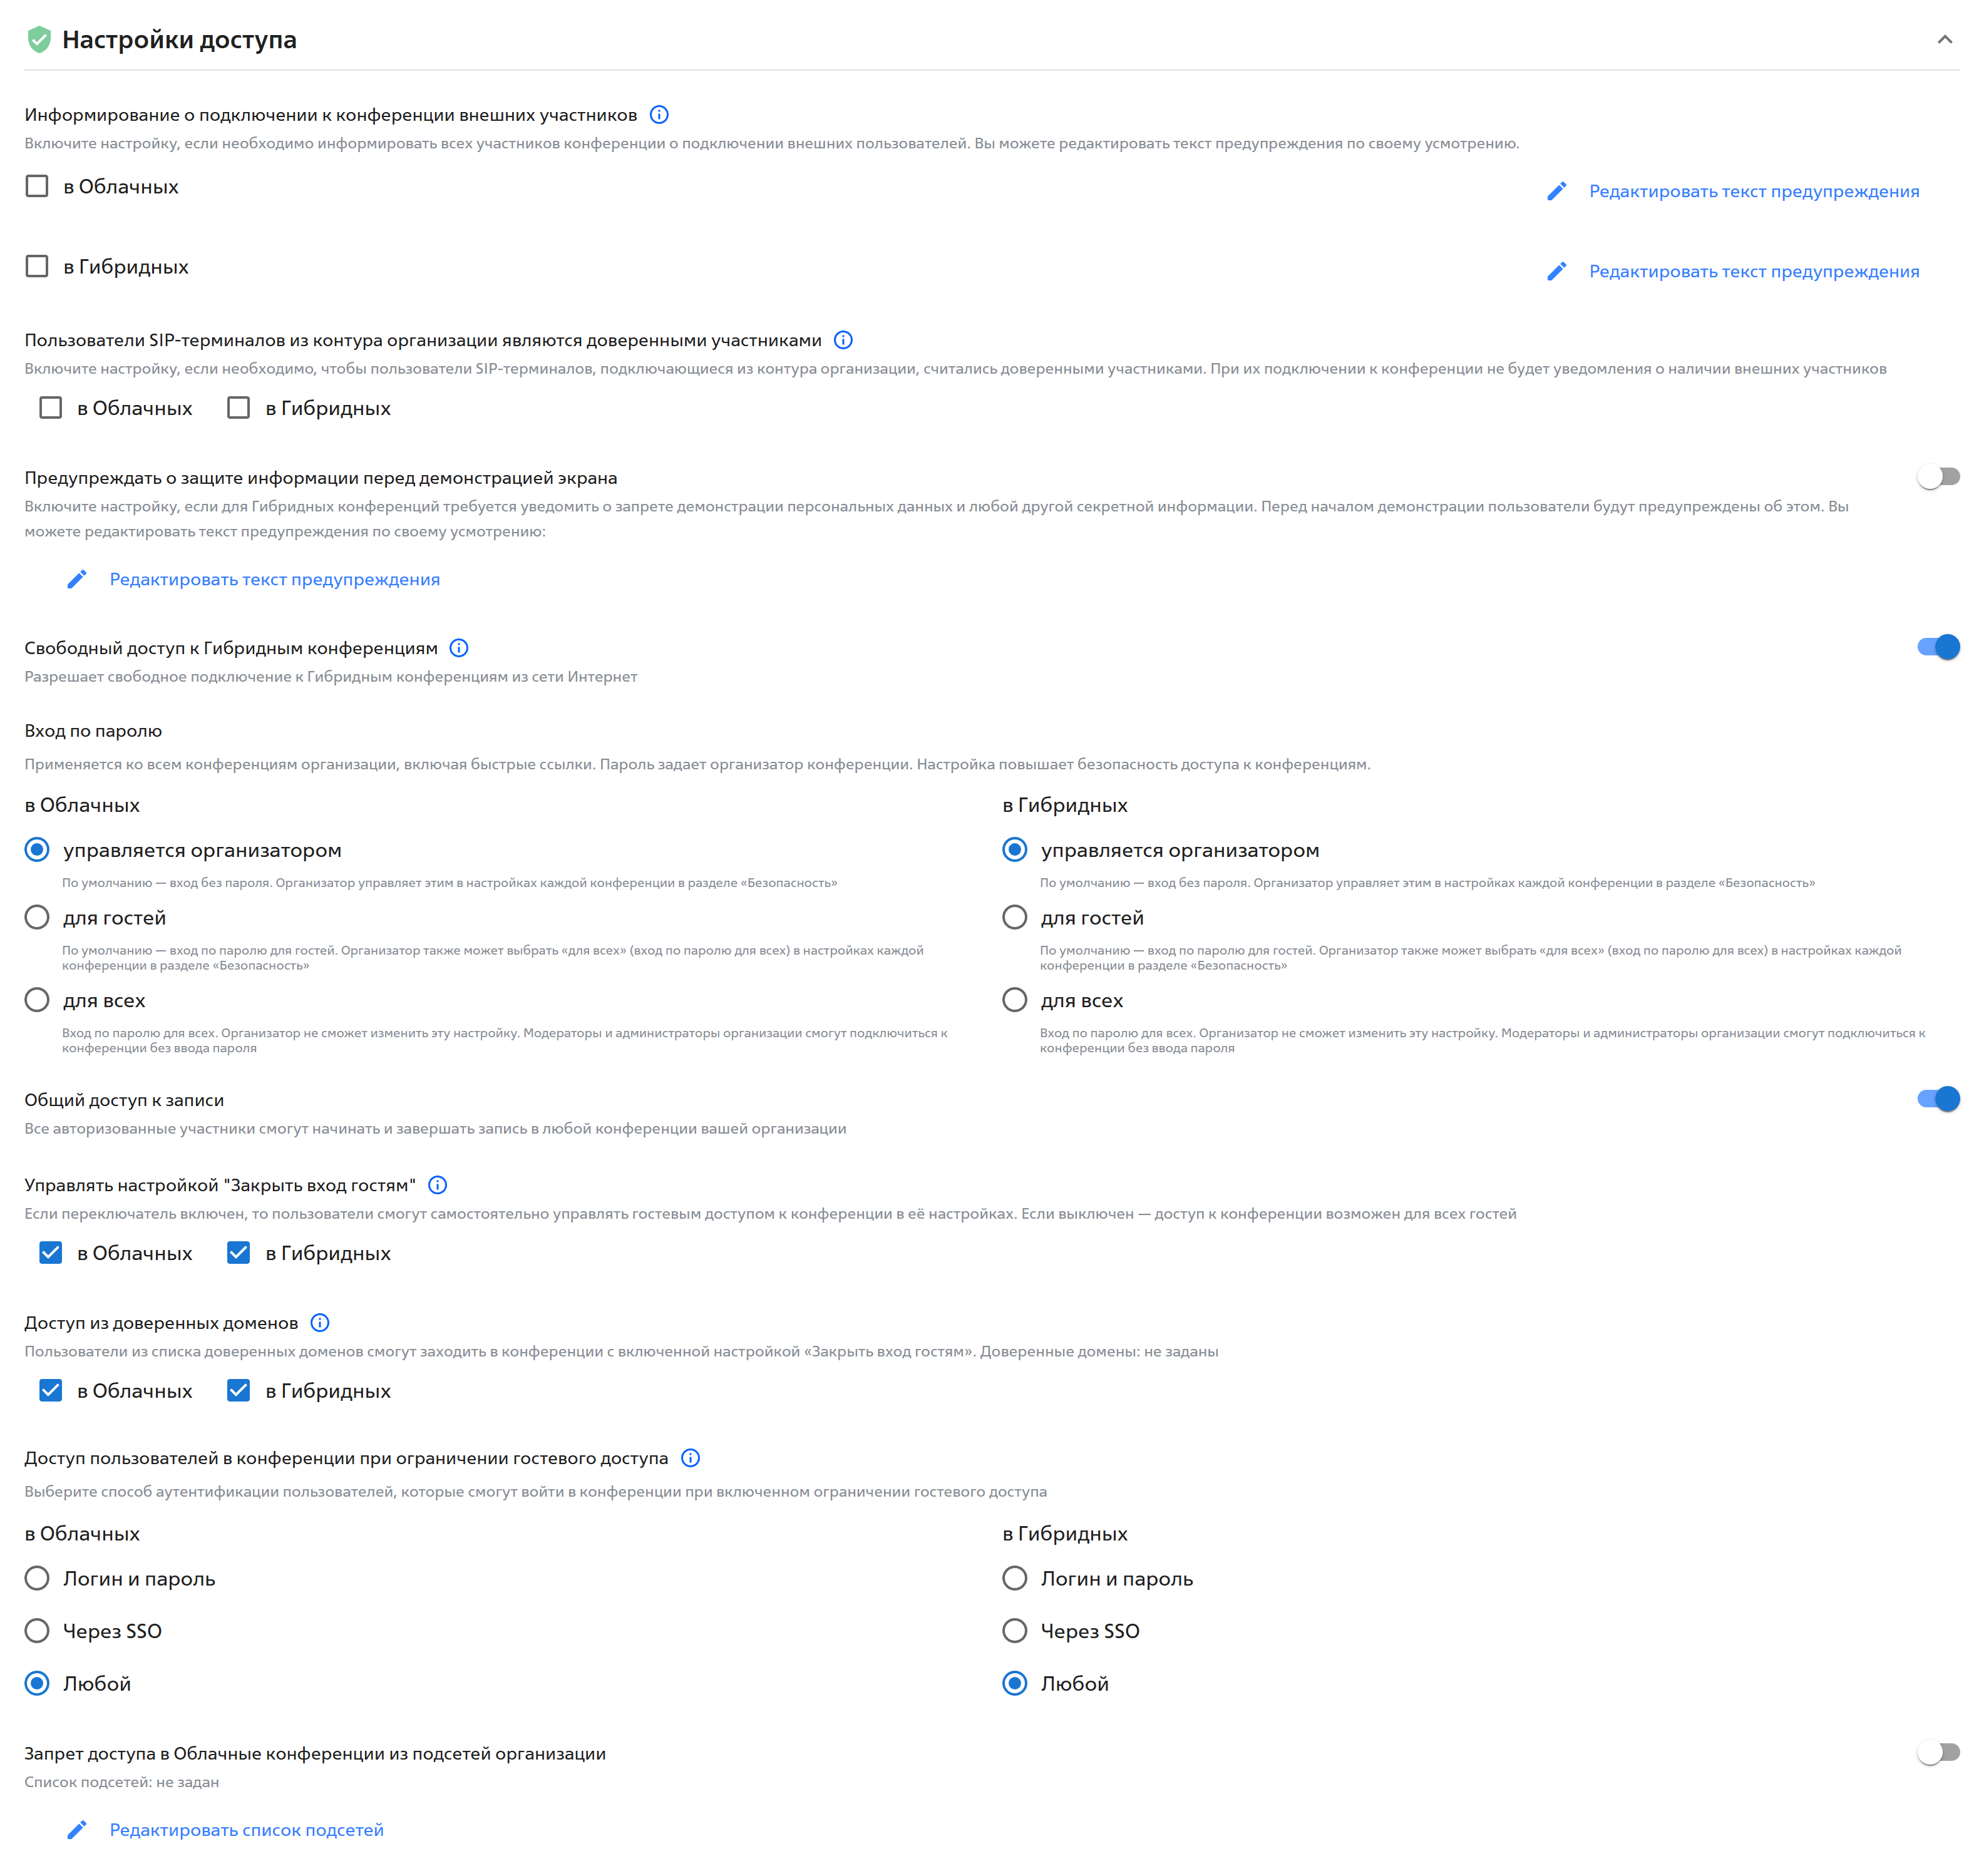Open Редактировать список подсетей link
1979x1876 pixels.
click(x=247, y=1829)
